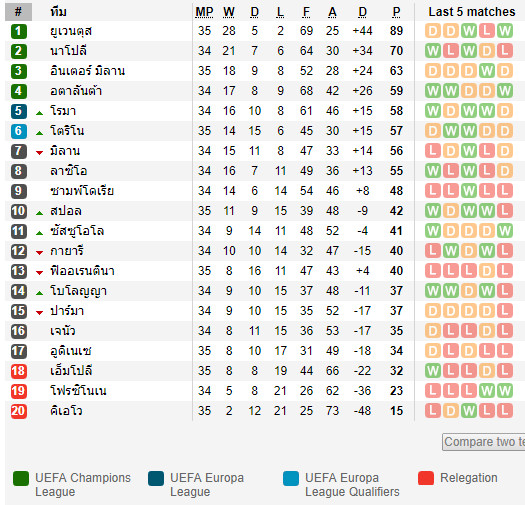Click red down arrow beside ปาร์มา
Screen dimensions: 525x505
pyautogui.click(x=40, y=313)
